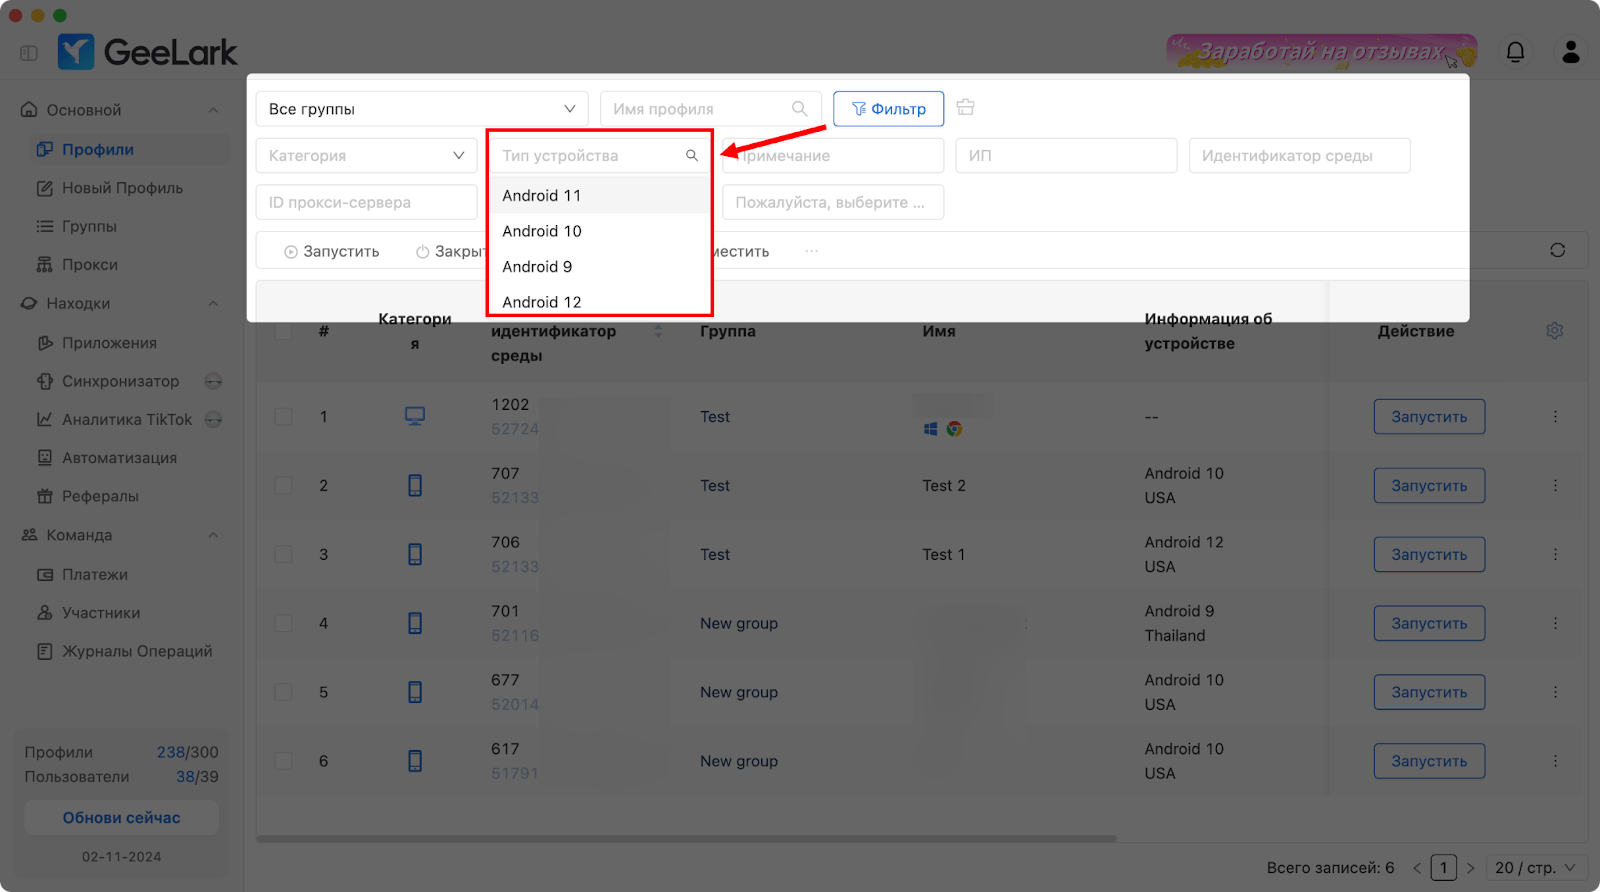
Task: Click the Windows icon in row 1
Action: click(x=930, y=429)
